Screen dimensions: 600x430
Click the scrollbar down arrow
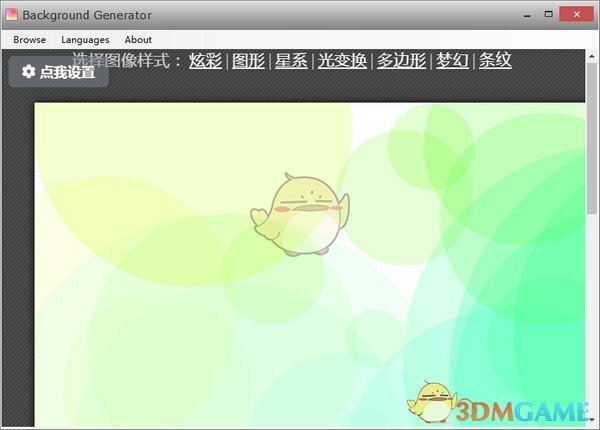(592, 419)
